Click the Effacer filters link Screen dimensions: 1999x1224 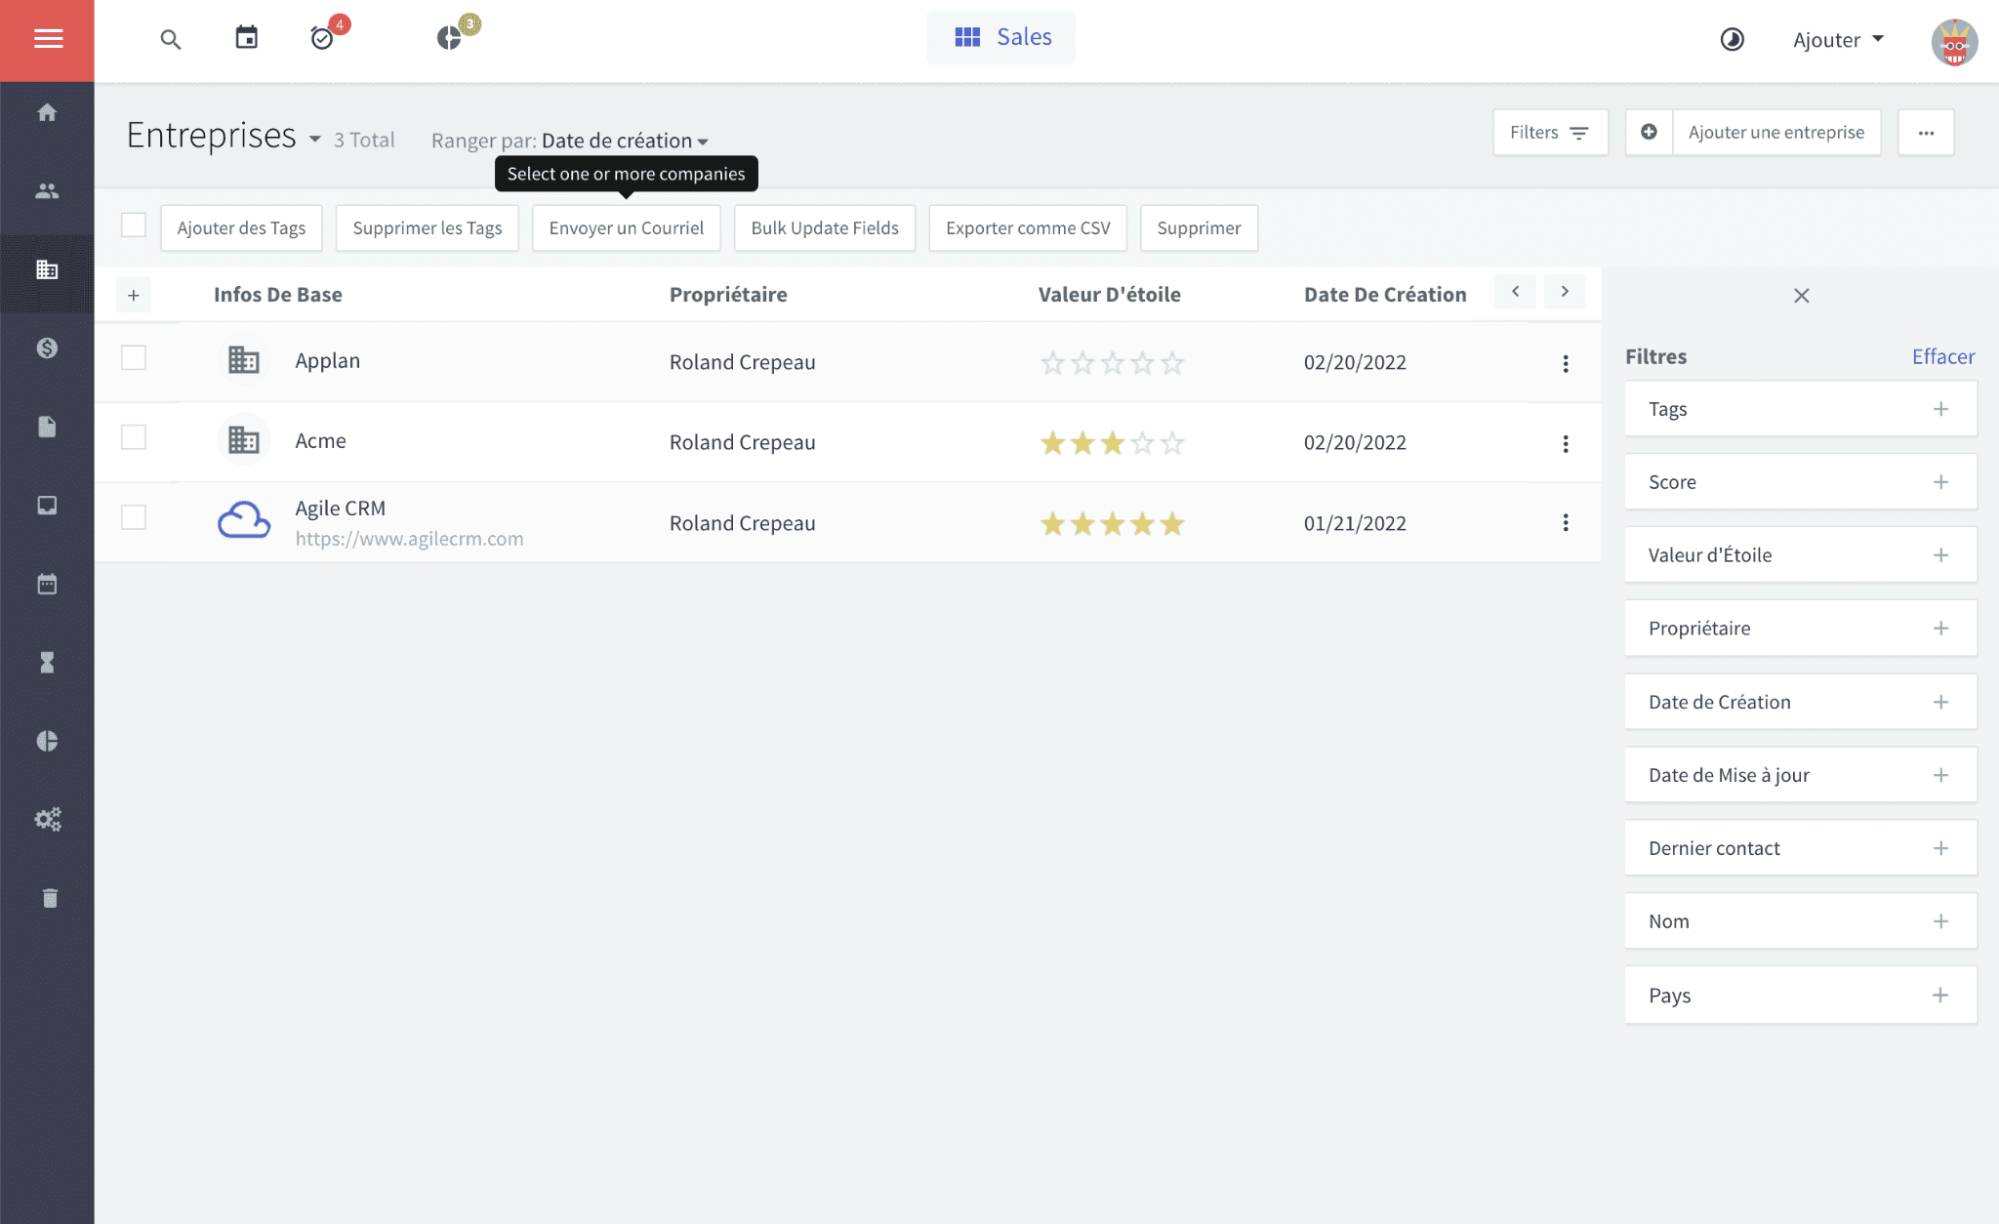pyautogui.click(x=1942, y=357)
